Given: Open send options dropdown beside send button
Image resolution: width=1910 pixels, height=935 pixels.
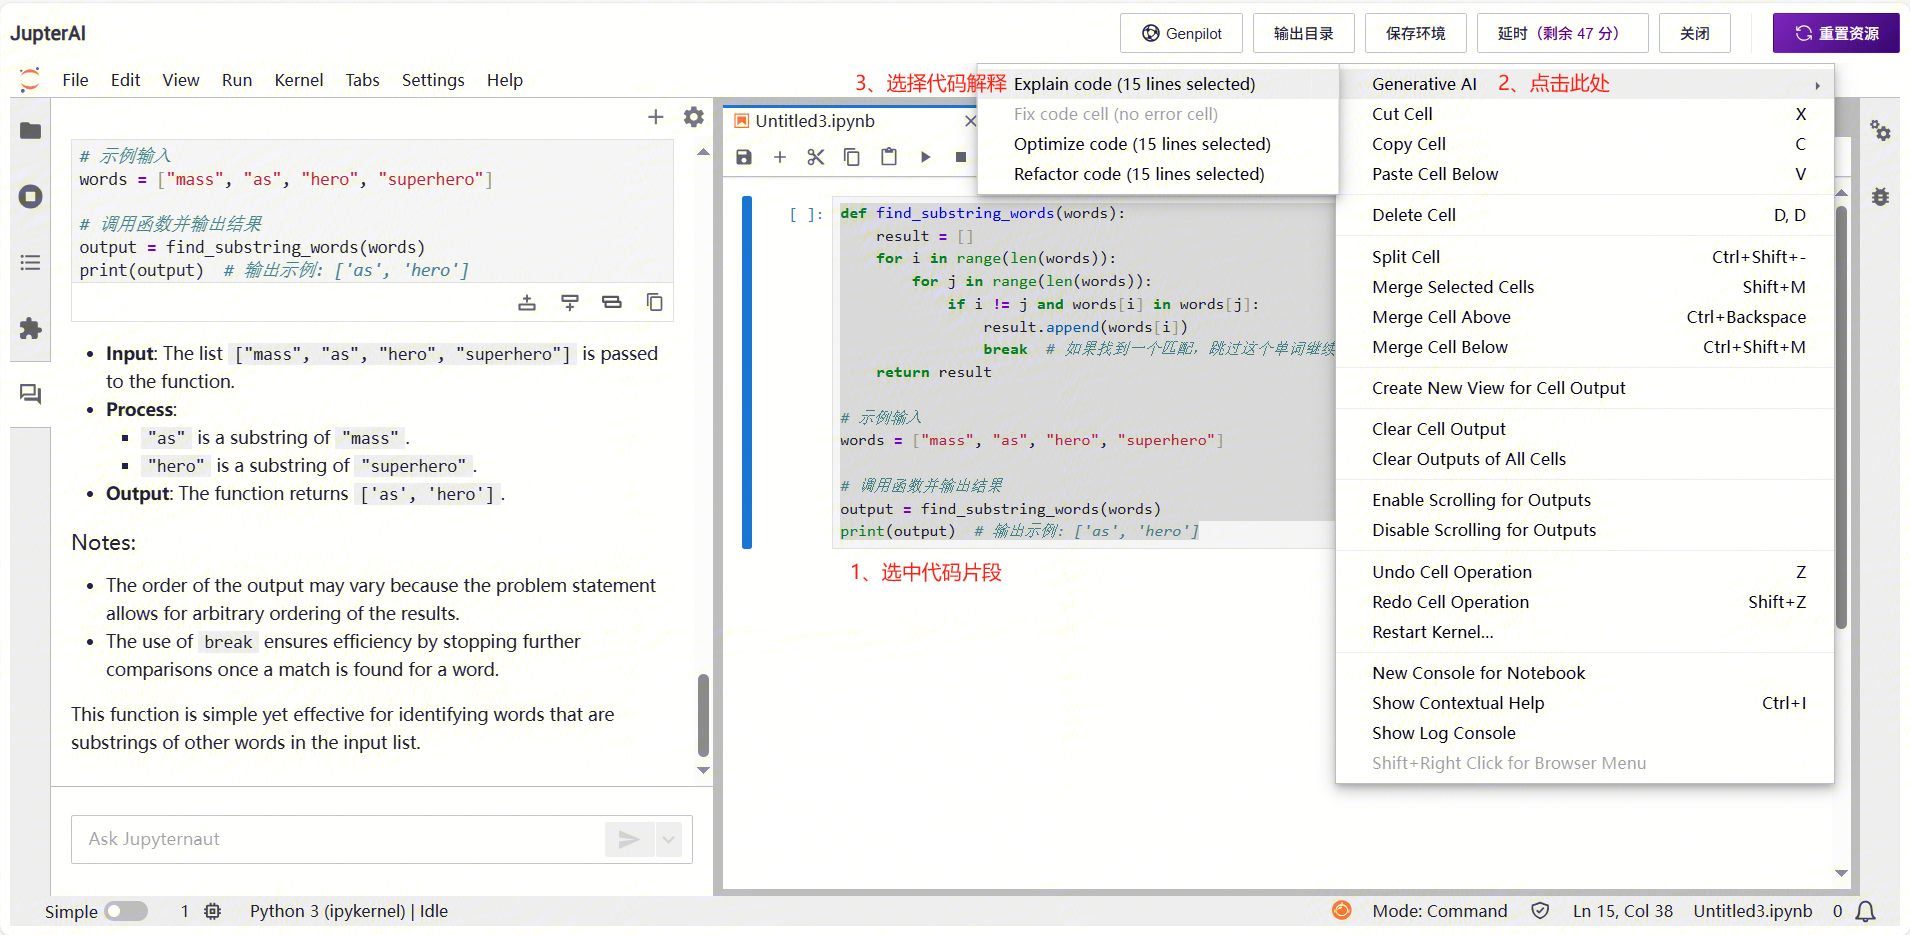Looking at the screenshot, I should point(669,839).
